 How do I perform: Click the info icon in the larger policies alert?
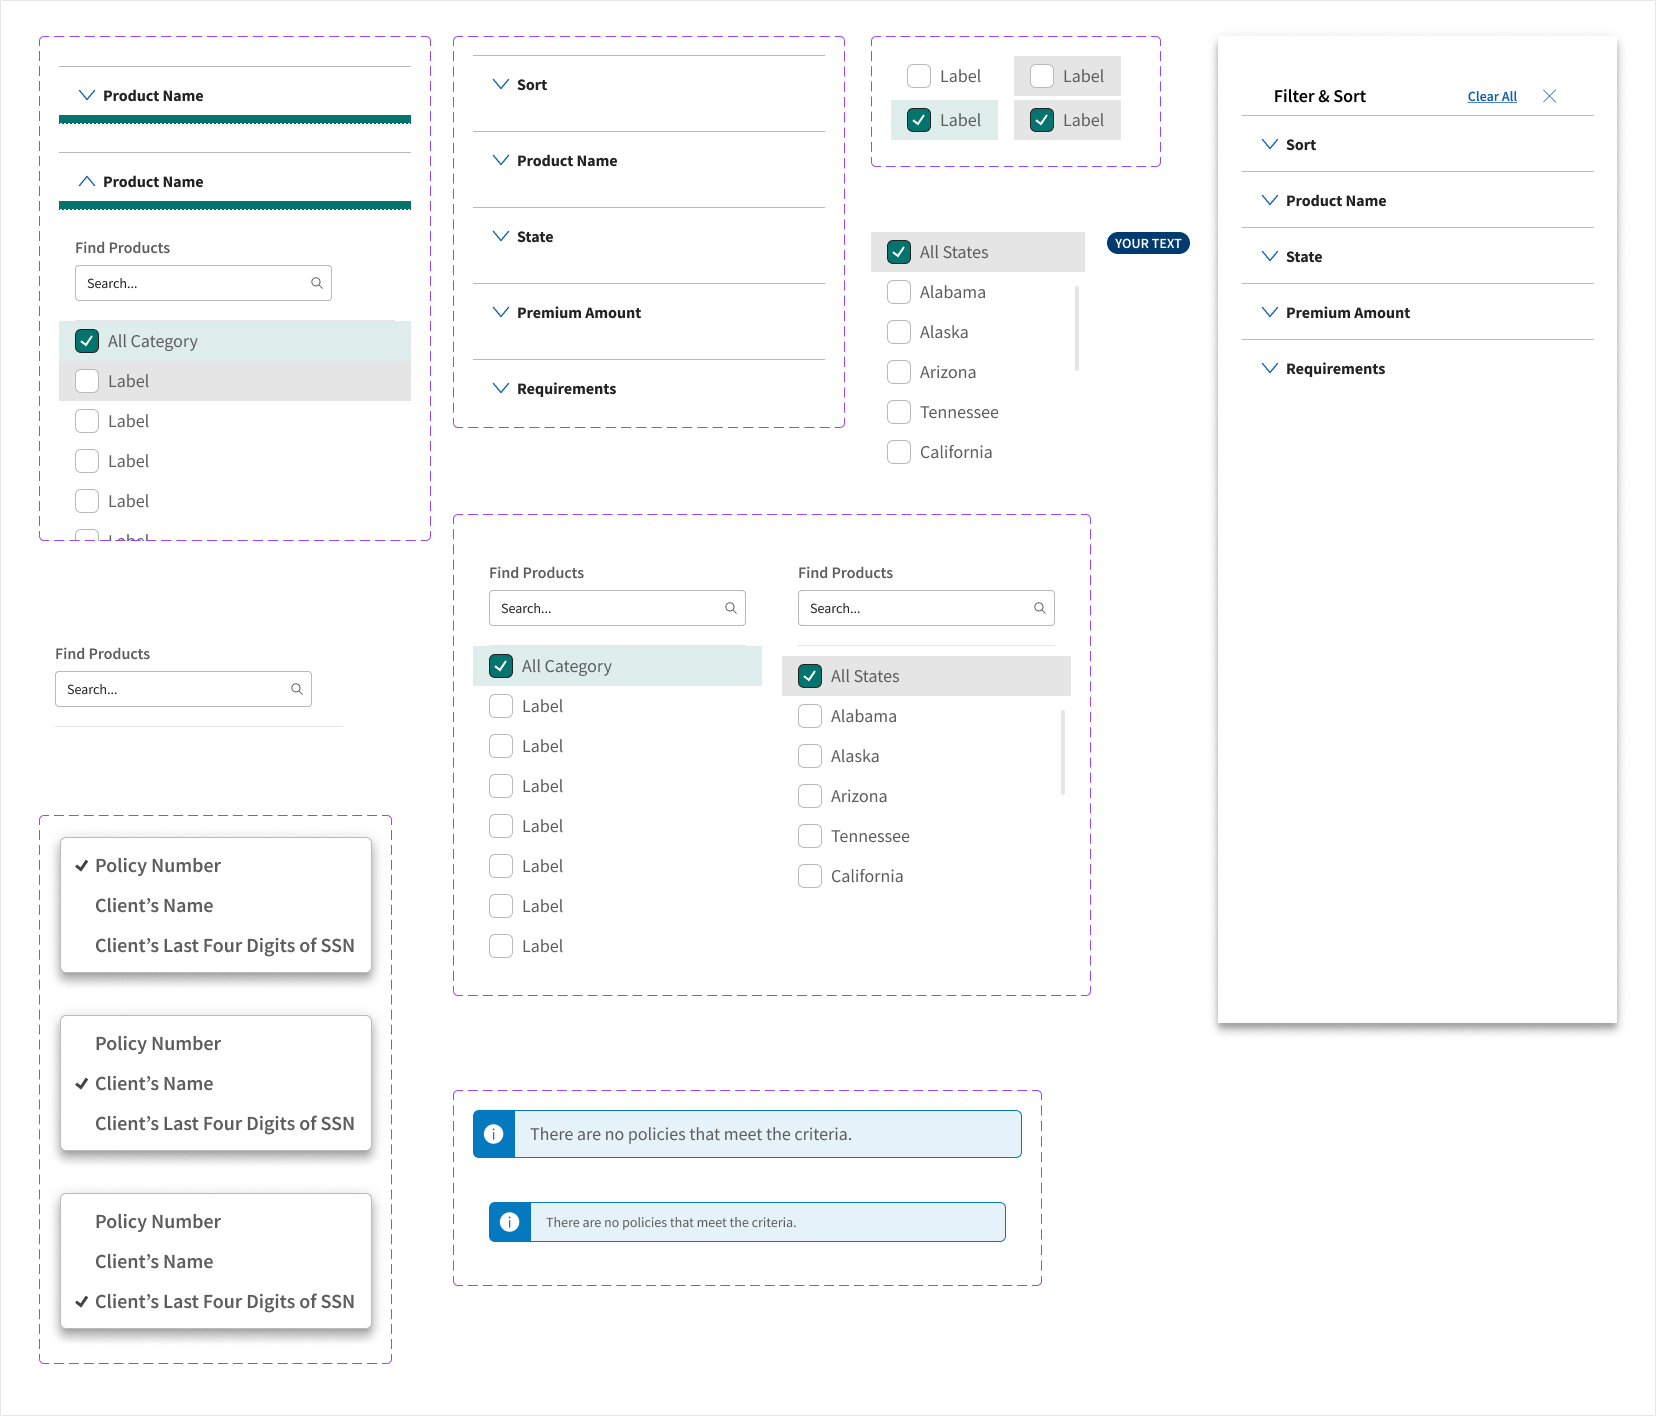pos(494,1134)
